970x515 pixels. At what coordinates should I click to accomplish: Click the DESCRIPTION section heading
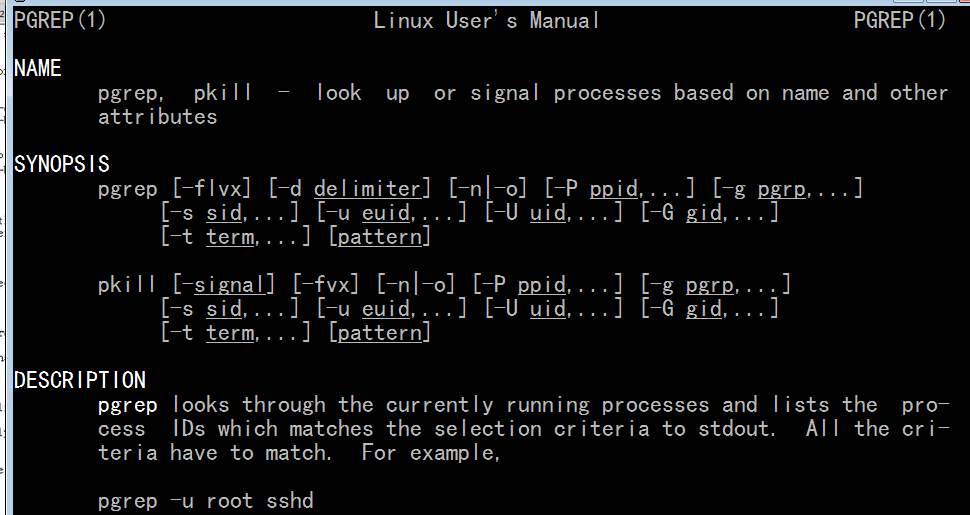tap(80, 380)
